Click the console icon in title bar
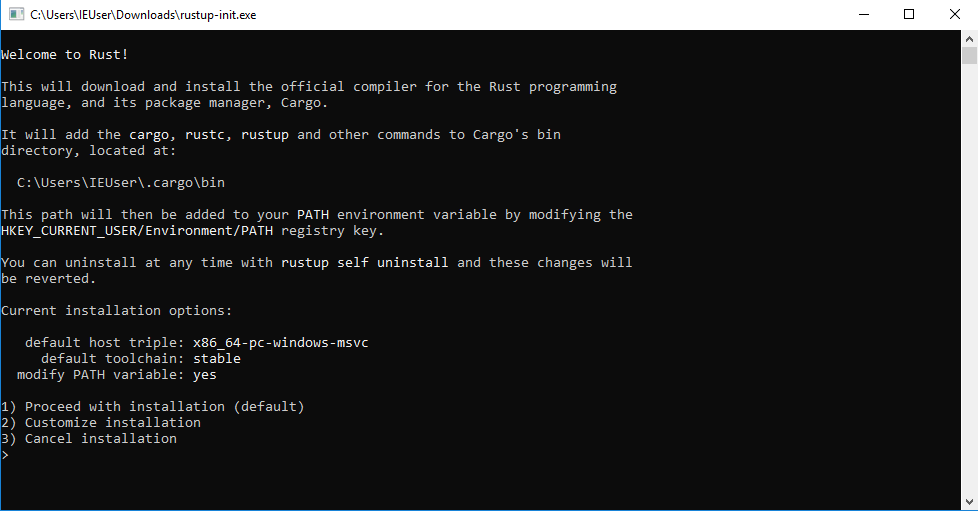This screenshot has width=978, height=511. [x=16, y=14]
